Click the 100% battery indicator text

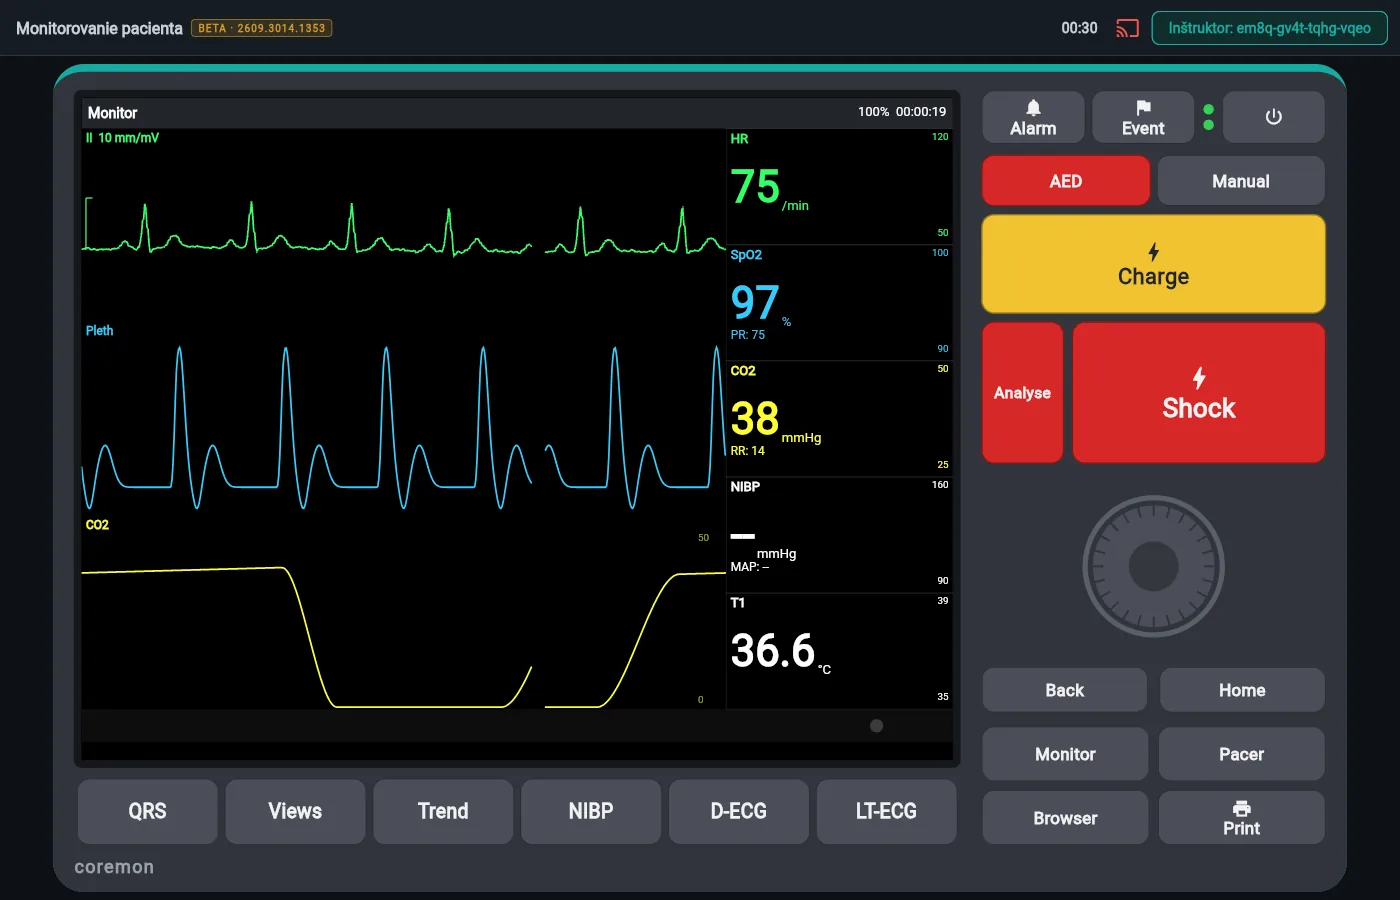point(873,112)
